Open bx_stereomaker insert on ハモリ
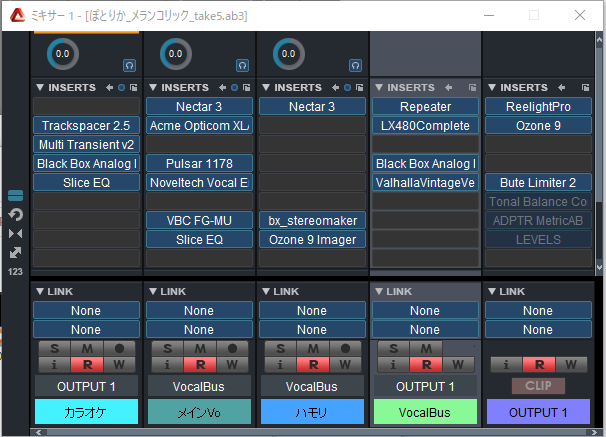This screenshot has height=437, width=606. click(312, 221)
